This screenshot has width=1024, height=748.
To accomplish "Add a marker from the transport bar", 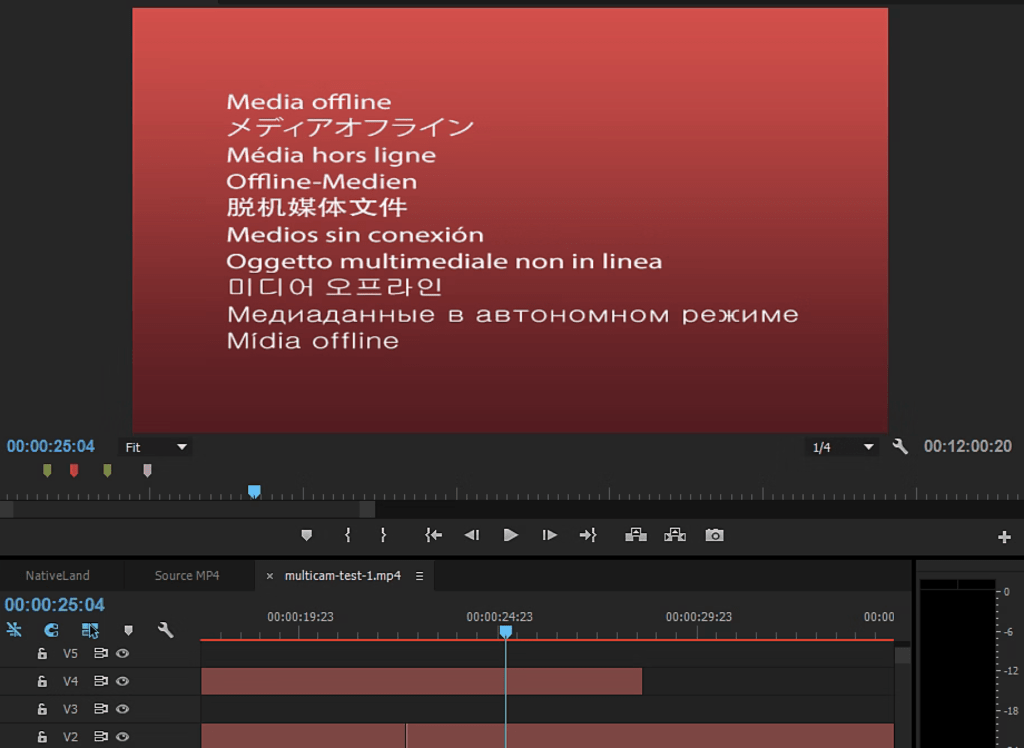I will tap(307, 535).
